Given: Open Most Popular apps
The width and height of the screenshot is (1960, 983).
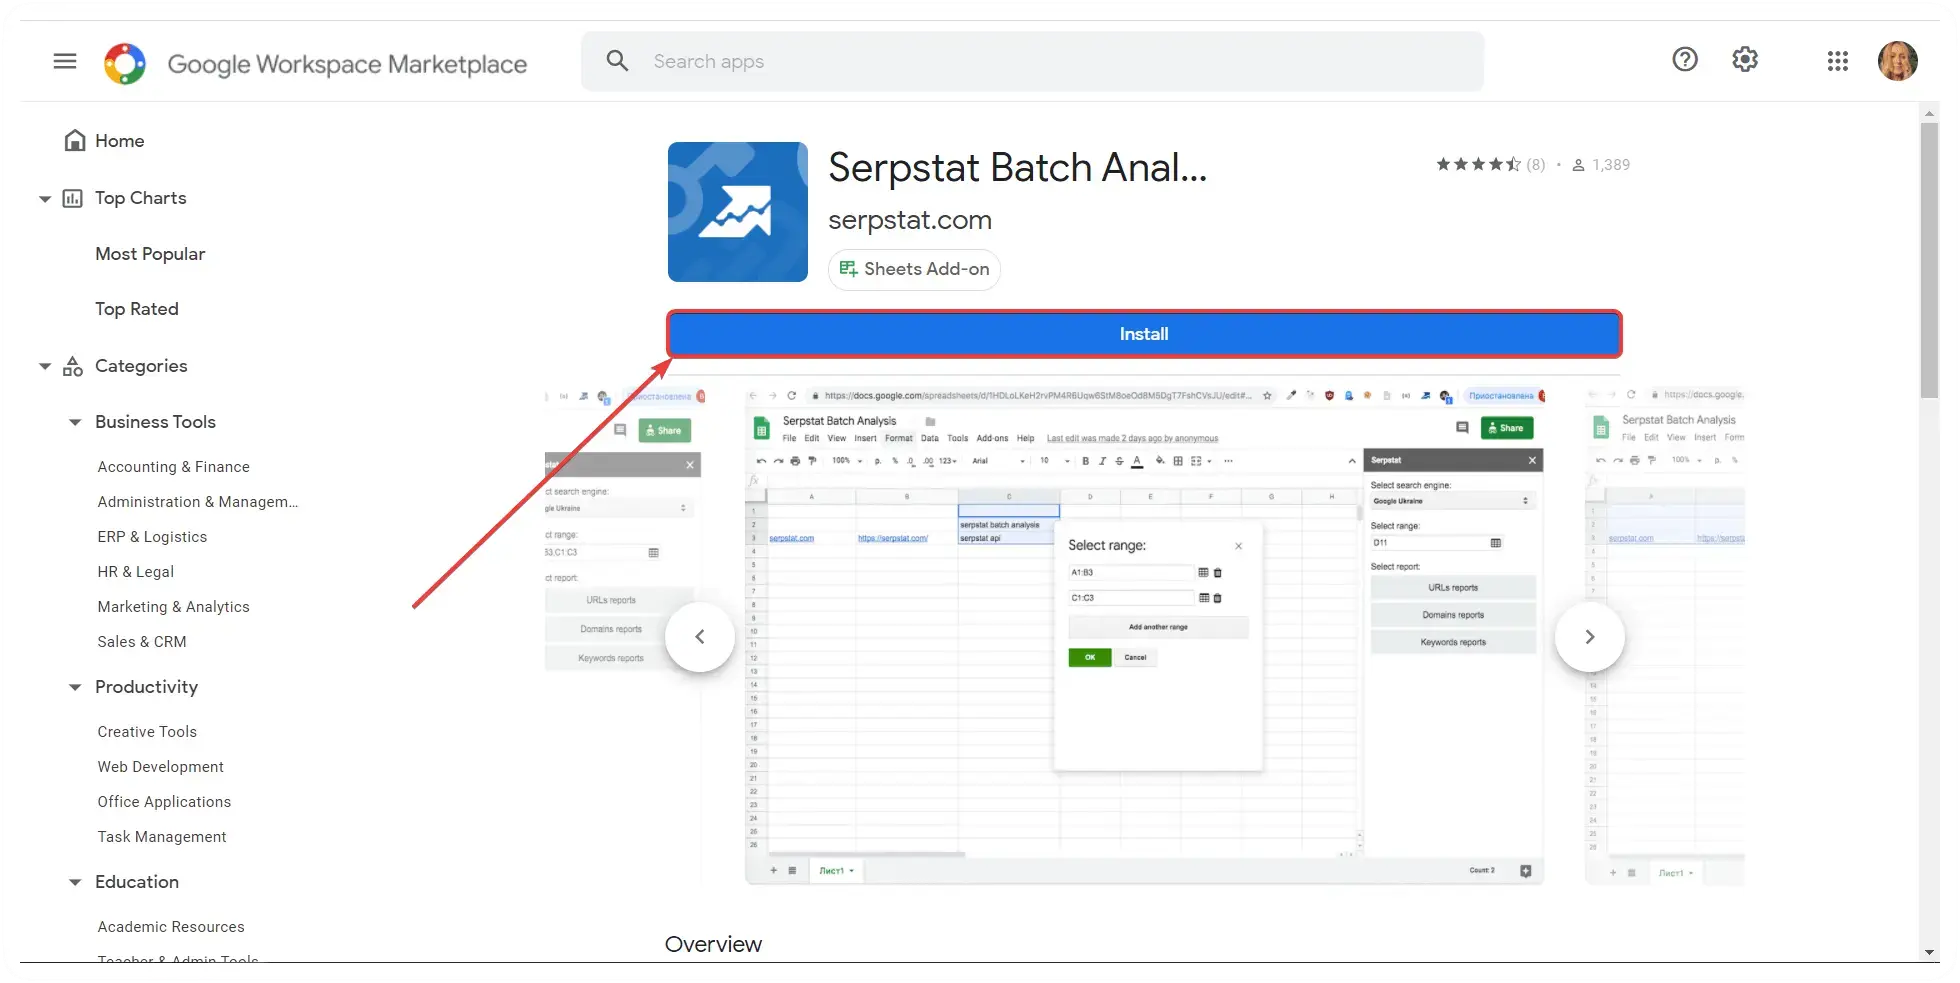Looking at the screenshot, I should 150,254.
